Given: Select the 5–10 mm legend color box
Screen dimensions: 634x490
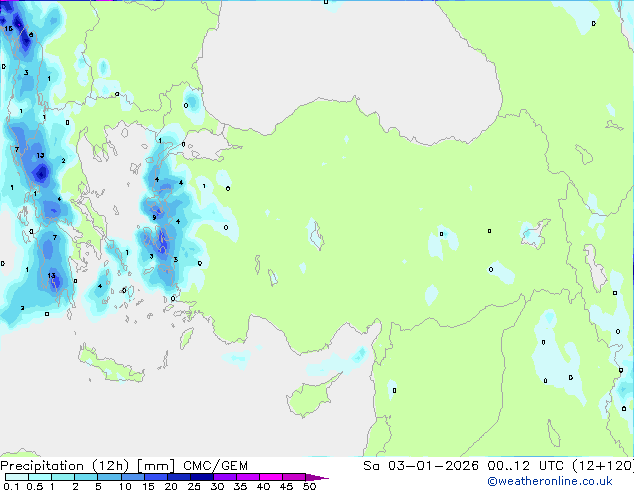Looking at the screenshot, I should [109, 477].
